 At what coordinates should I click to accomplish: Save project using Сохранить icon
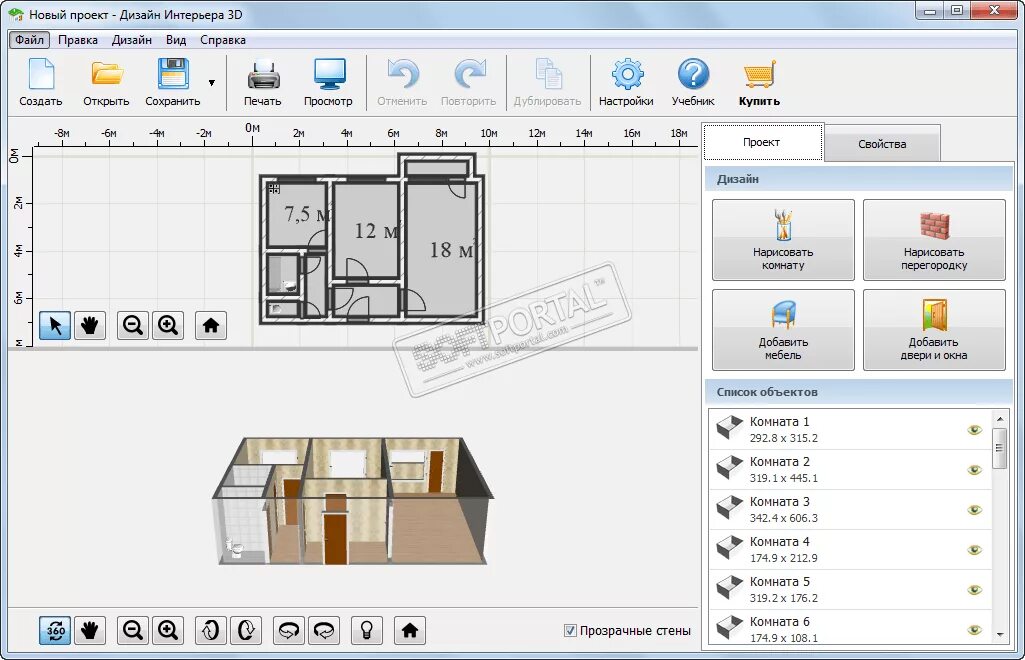173,82
